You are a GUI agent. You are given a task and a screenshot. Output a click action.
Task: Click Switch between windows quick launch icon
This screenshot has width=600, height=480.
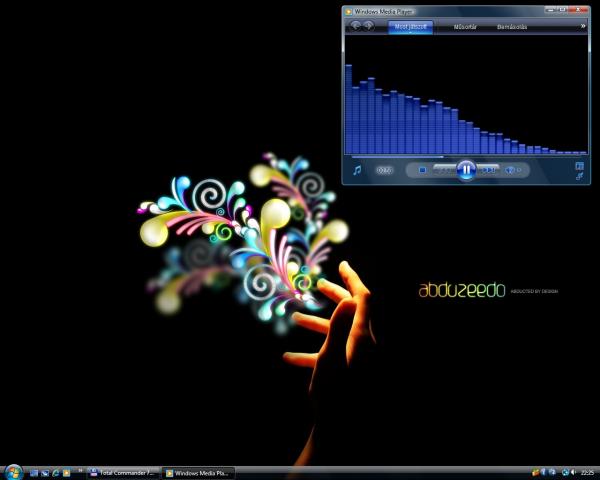pyautogui.click(x=45, y=473)
